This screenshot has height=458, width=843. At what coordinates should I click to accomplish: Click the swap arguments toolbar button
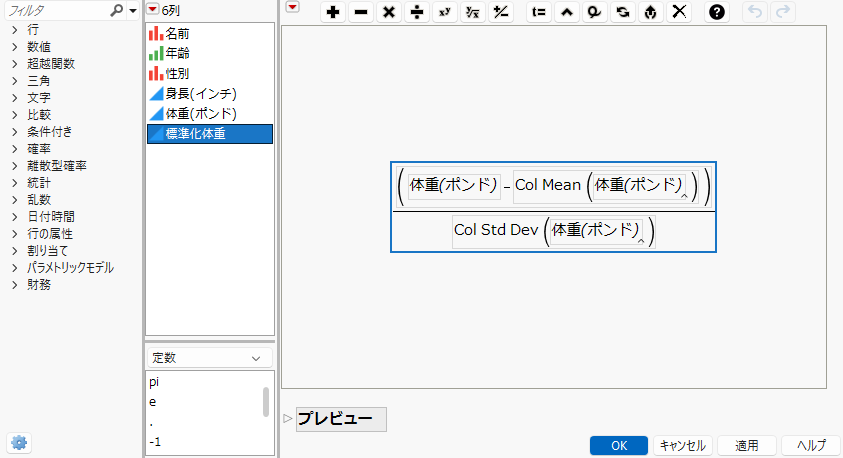point(623,12)
